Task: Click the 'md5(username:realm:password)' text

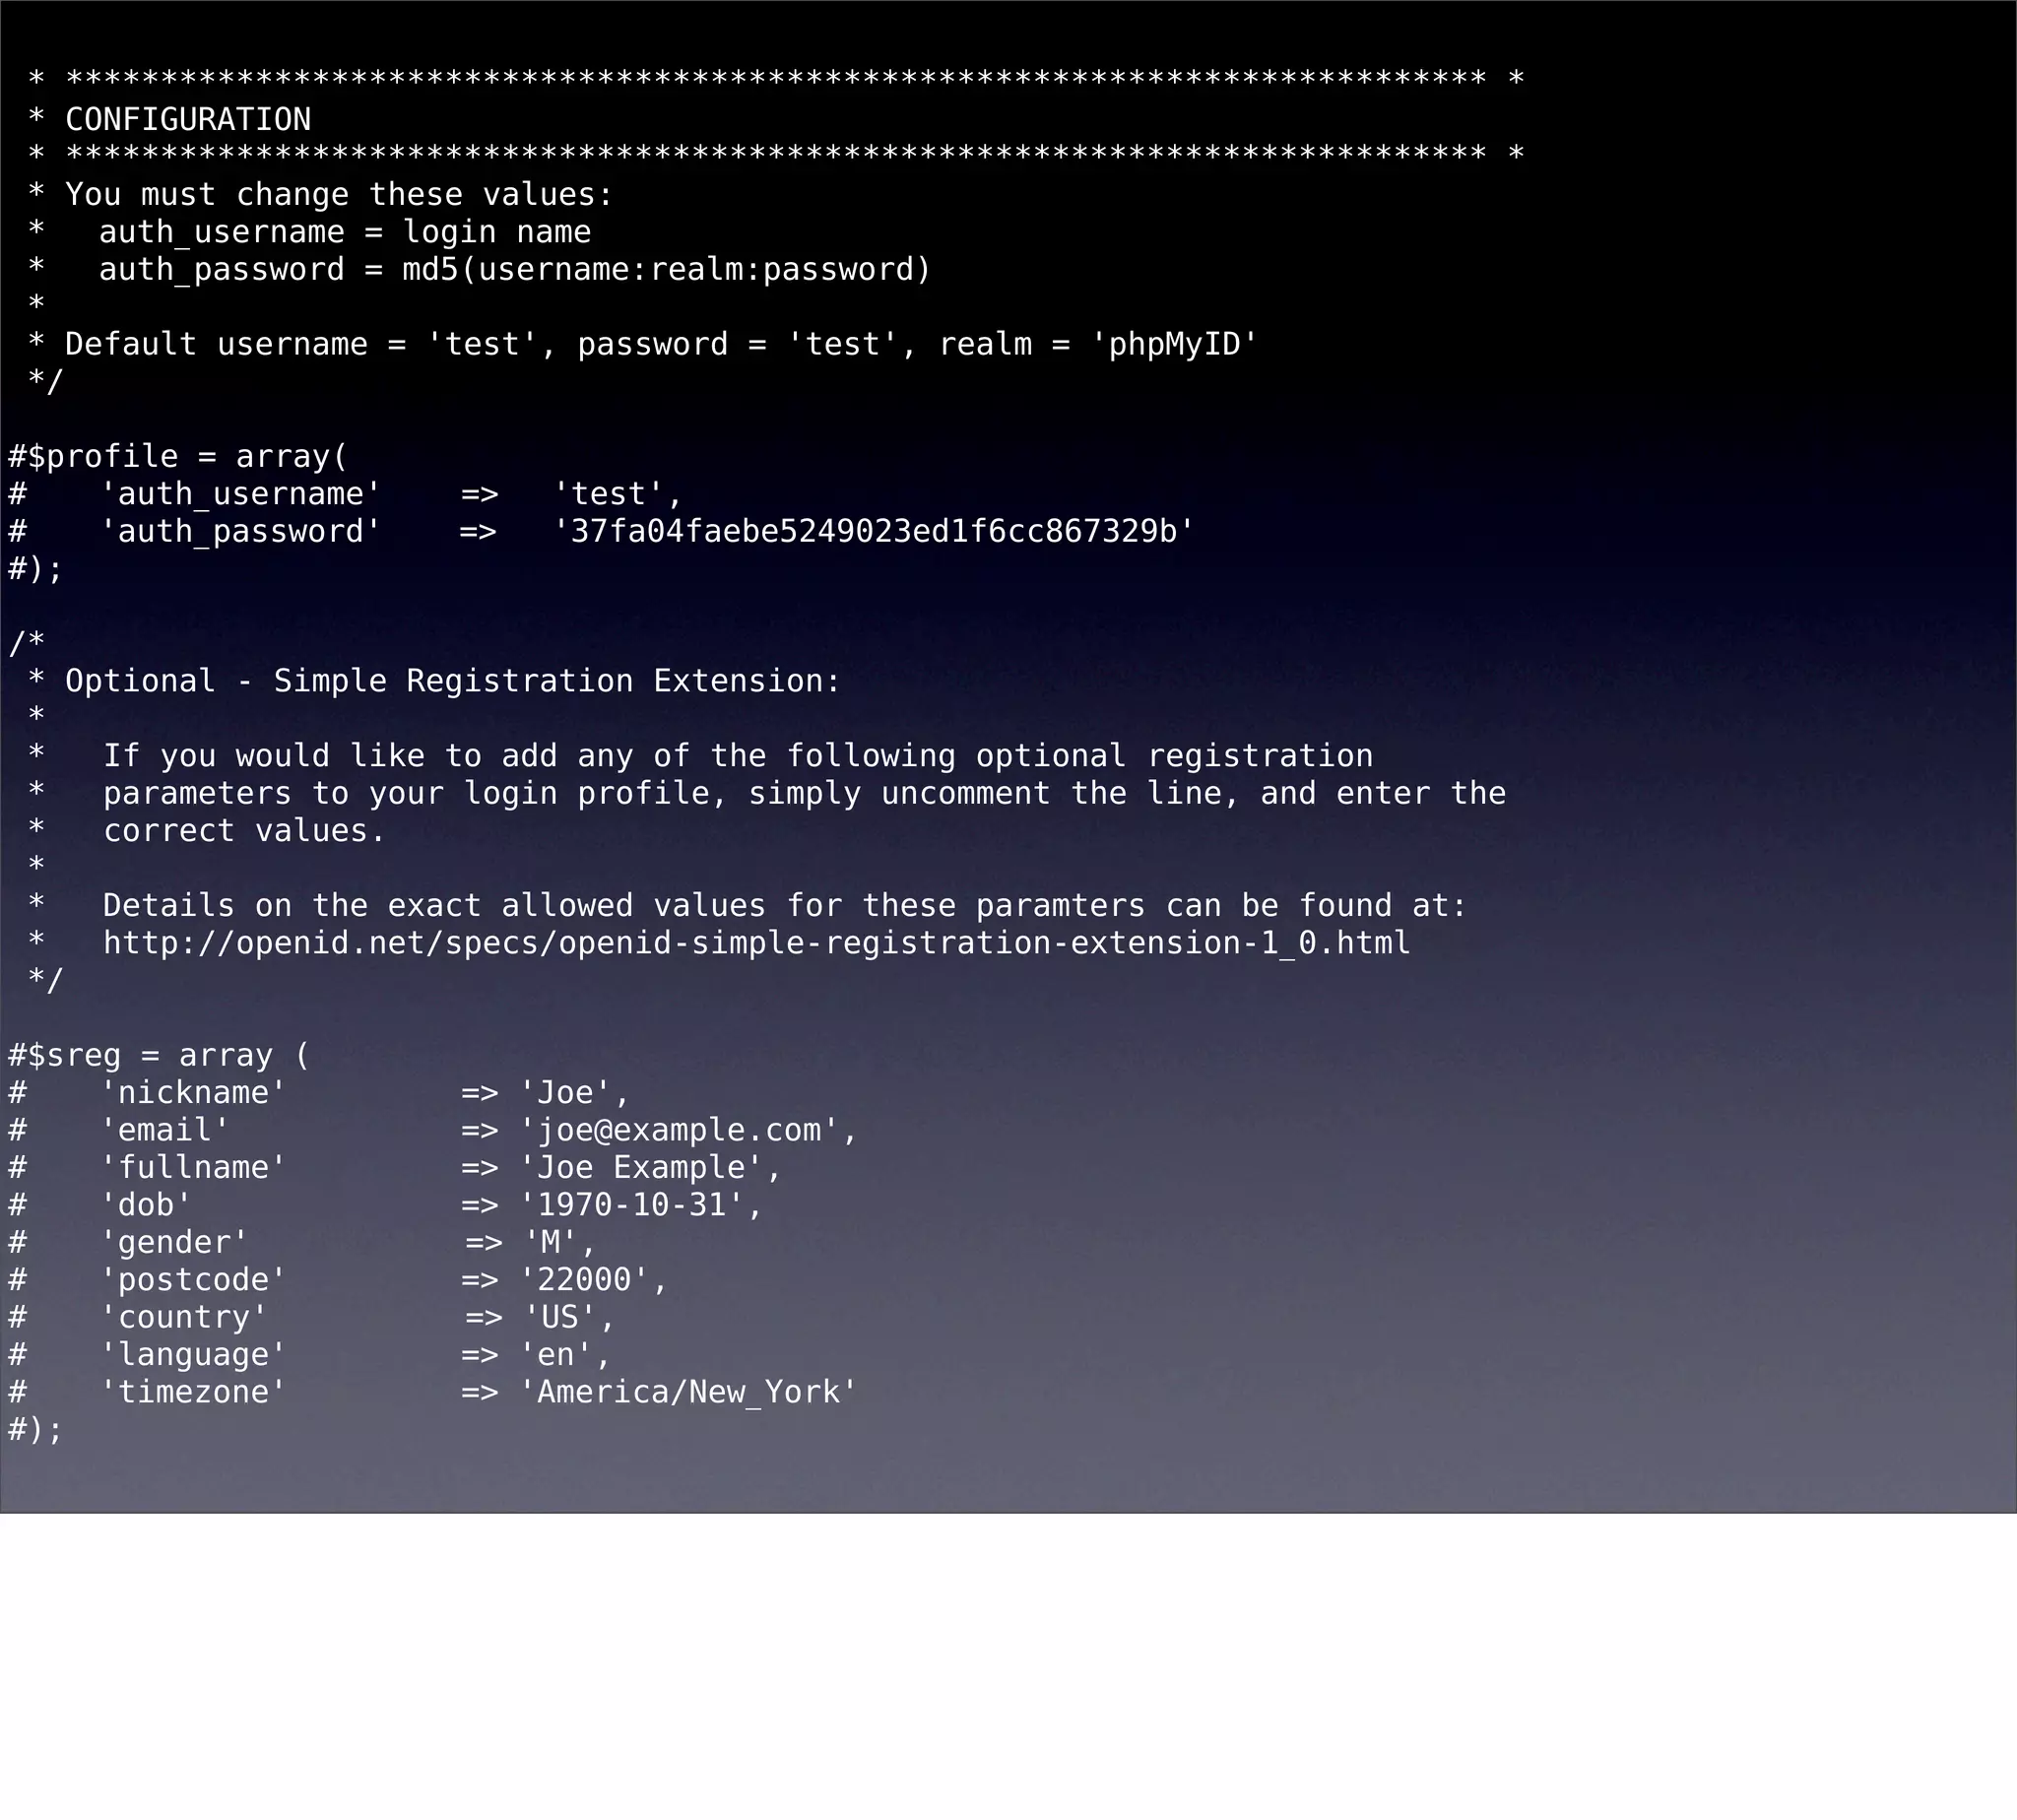Action: click(667, 270)
